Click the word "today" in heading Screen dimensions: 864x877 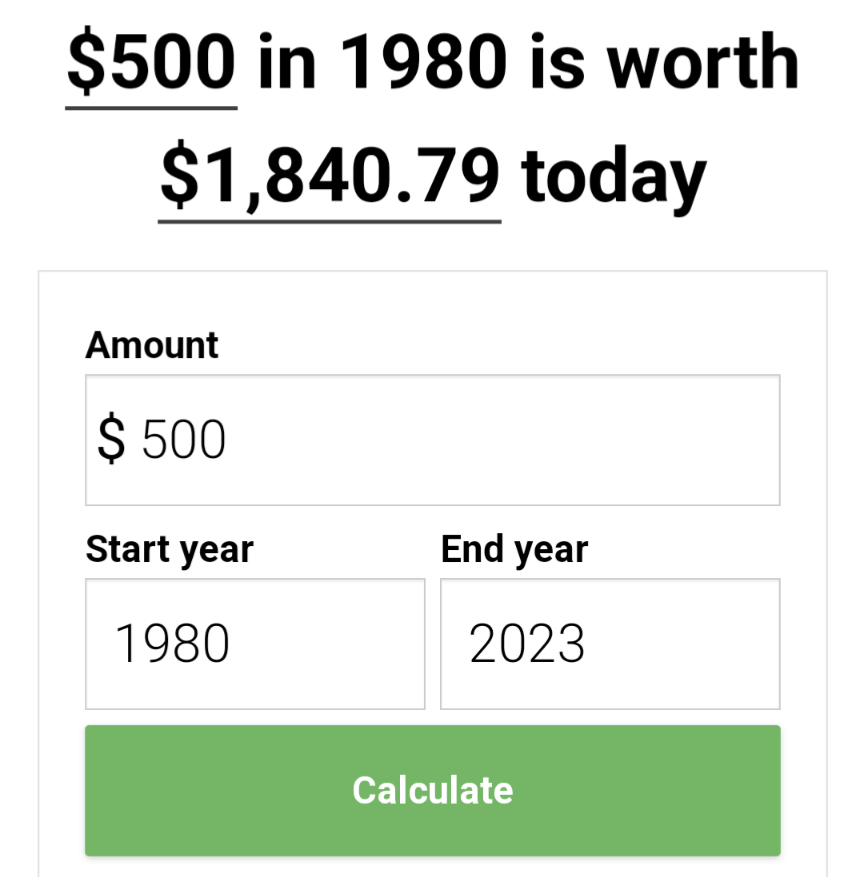click(614, 176)
